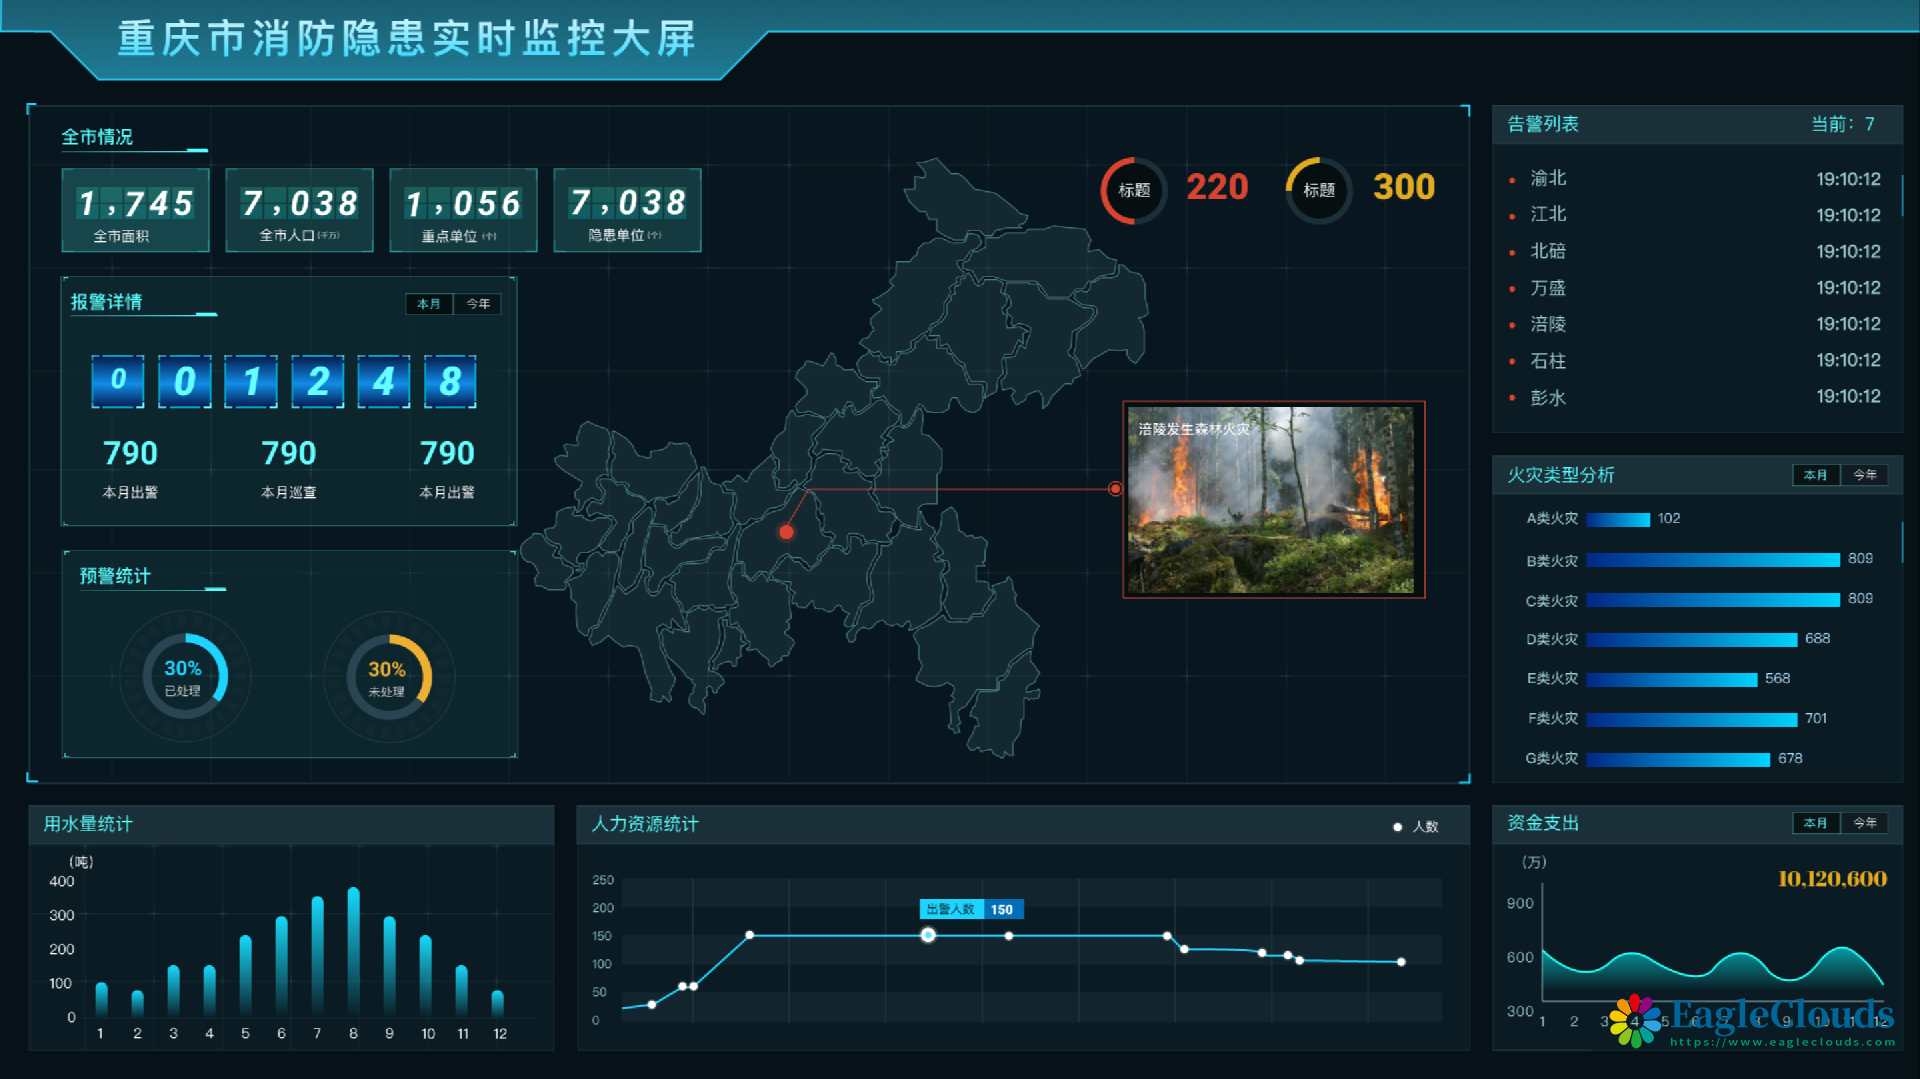The image size is (1920, 1079).
Task: Open the 渝北 alarm entry
Action: click(1548, 178)
